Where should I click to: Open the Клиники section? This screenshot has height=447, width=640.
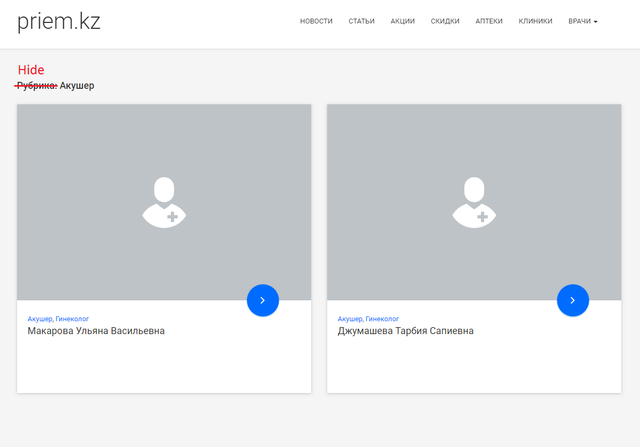(535, 21)
